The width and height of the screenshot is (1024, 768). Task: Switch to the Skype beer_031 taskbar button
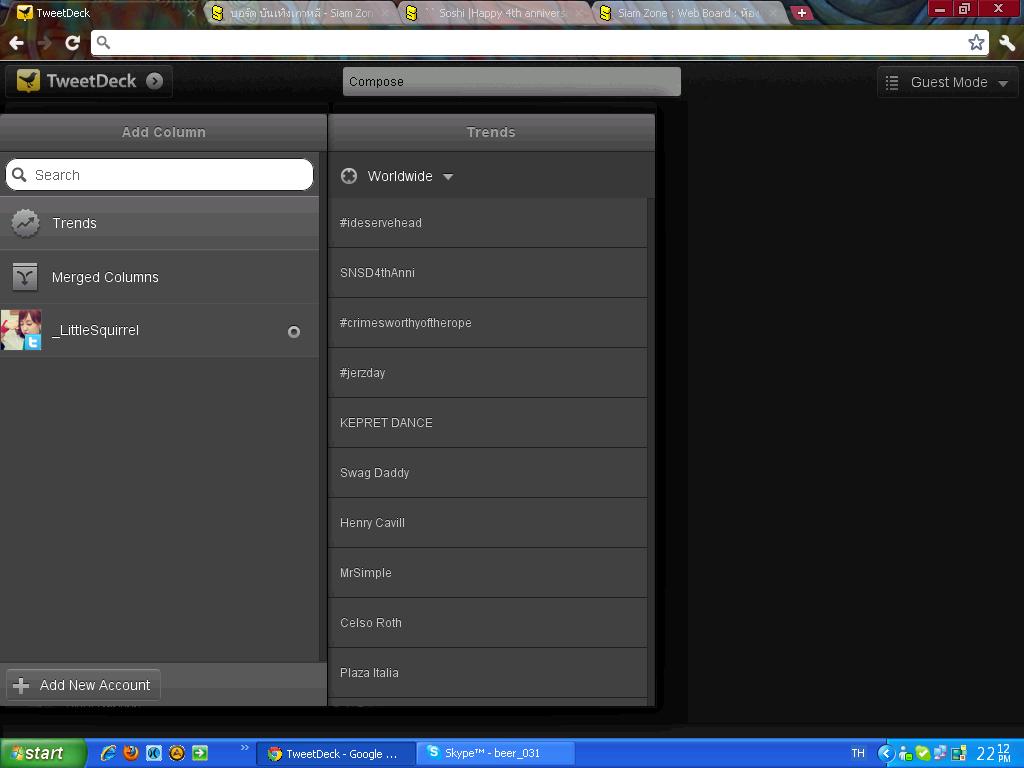(496, 754)
